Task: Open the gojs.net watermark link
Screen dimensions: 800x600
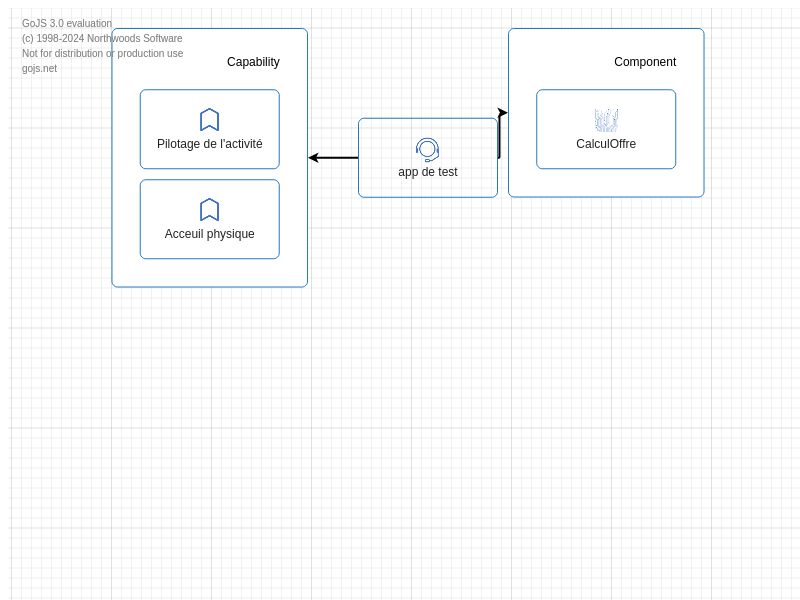Action: (x=39, y=69)
